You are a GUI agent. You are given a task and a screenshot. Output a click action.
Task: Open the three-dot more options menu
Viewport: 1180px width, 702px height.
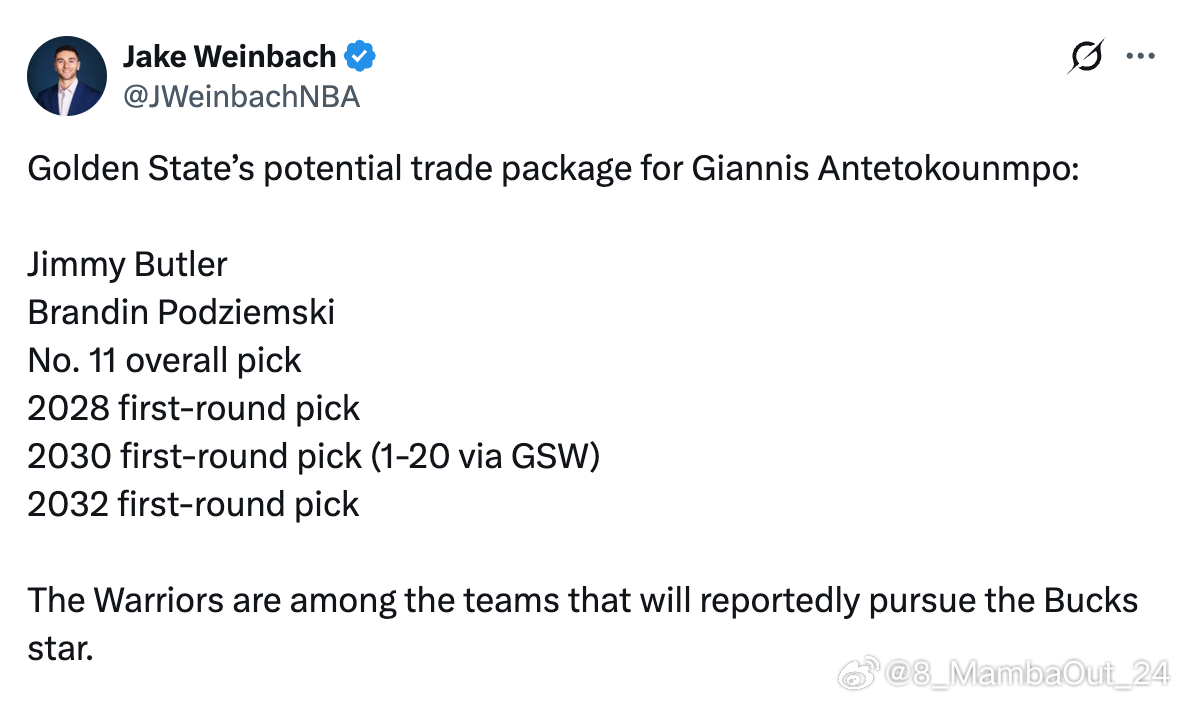click(x=1141, y=56)
